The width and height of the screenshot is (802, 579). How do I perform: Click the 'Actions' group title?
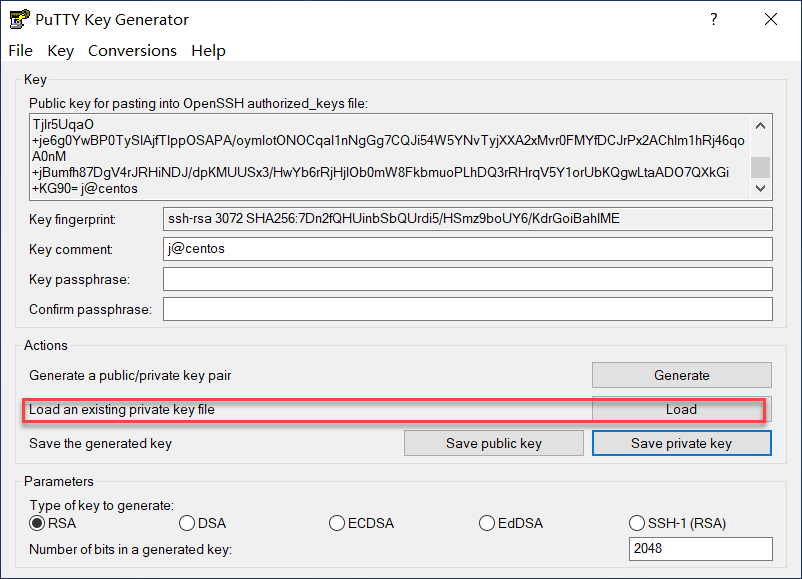(x=46, y=345)
